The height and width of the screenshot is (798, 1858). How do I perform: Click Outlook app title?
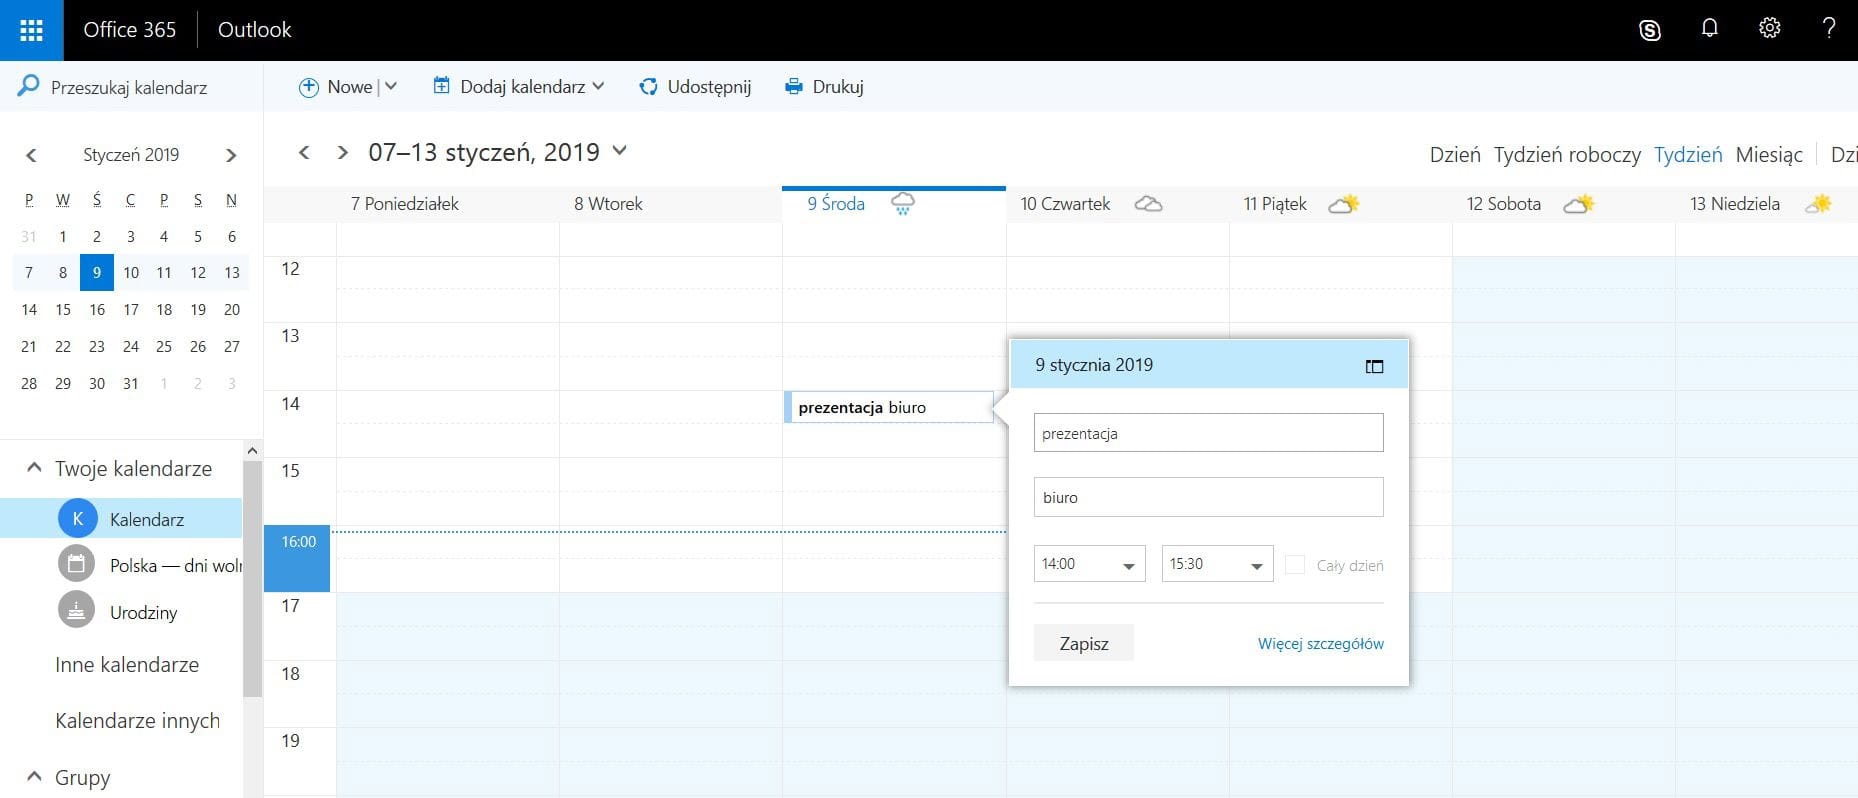(x=254, y=30)
